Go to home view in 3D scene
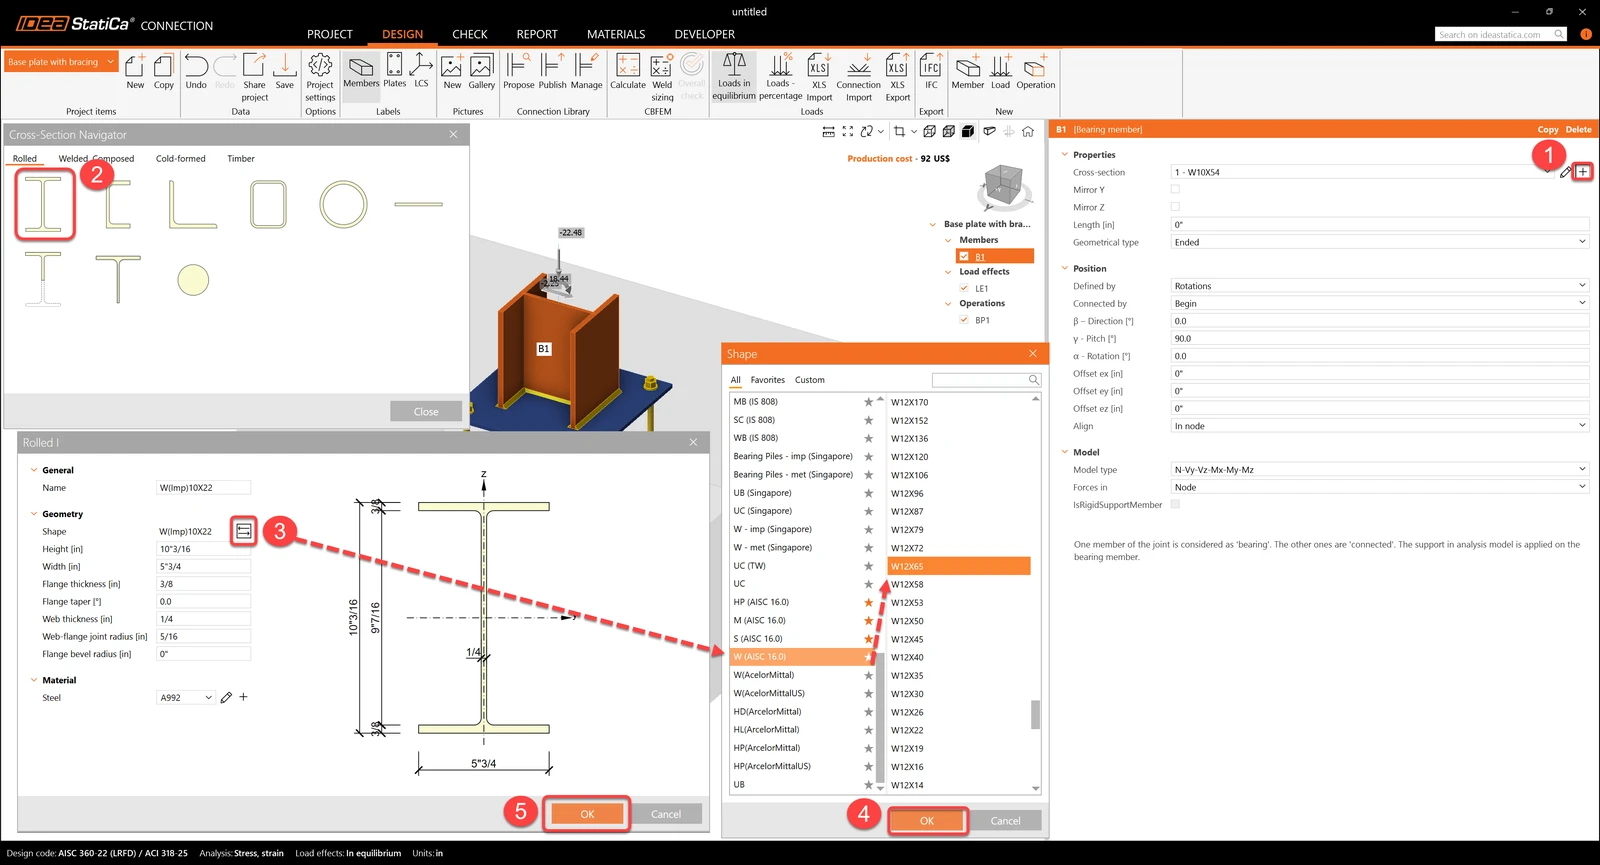The image size is (1600, 865). [1028, 131]
